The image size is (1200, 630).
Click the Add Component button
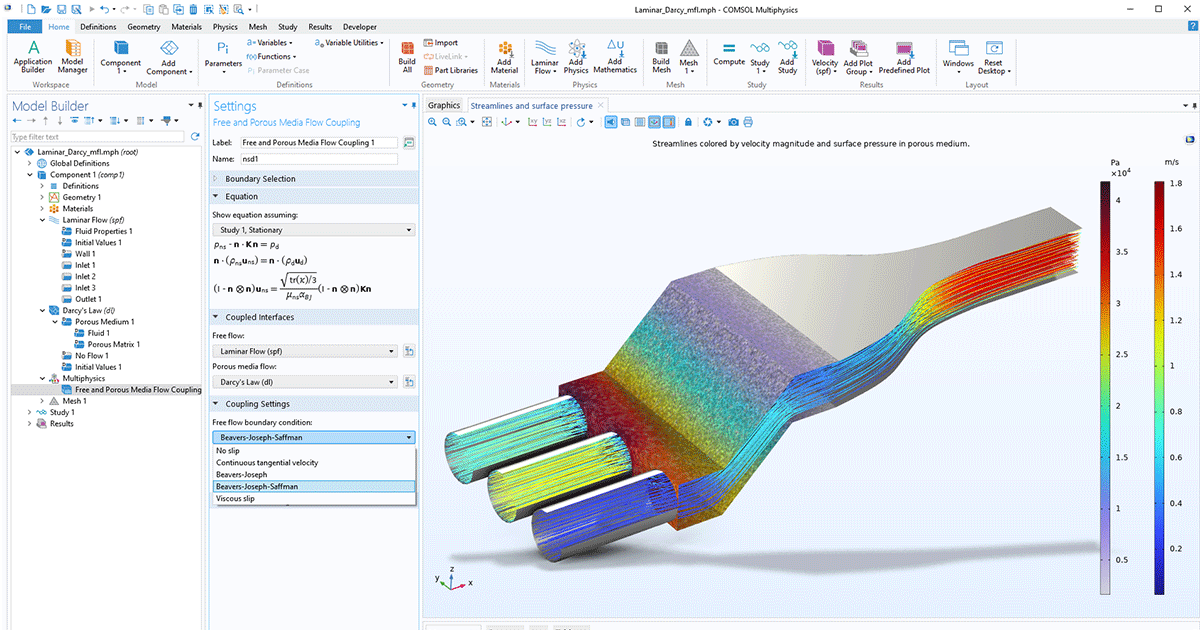(167, 58)
